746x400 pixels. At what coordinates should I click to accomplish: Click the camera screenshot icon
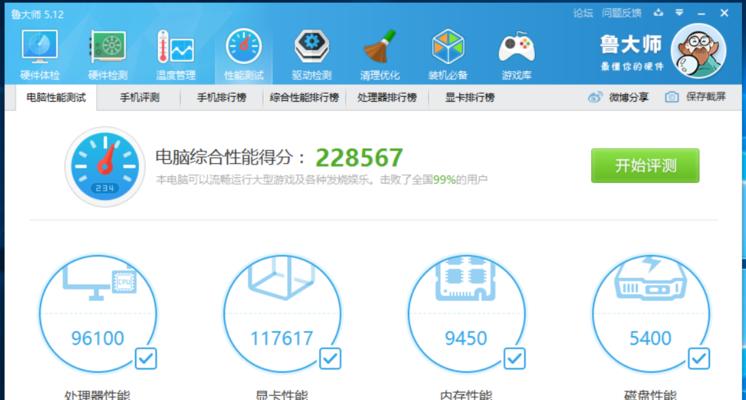[x=671, y=97]
